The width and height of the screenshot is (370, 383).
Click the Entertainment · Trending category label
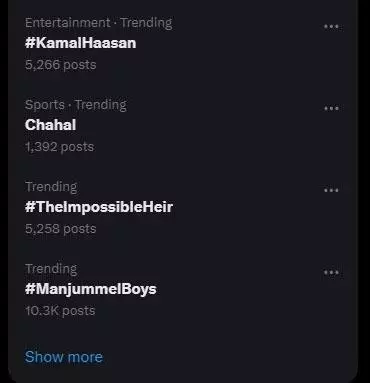(99, 23)
